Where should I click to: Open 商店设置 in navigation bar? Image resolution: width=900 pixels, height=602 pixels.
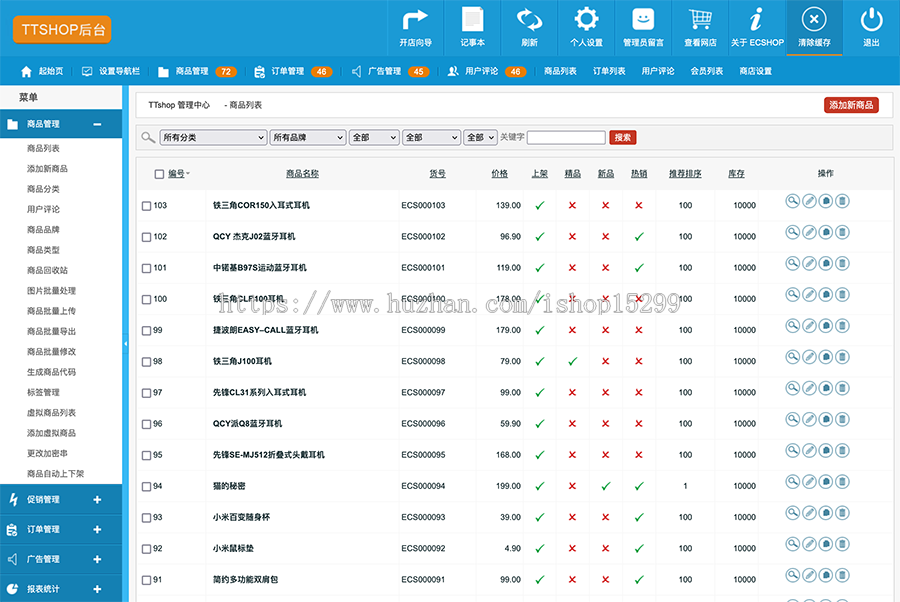[x=755, y=71]
